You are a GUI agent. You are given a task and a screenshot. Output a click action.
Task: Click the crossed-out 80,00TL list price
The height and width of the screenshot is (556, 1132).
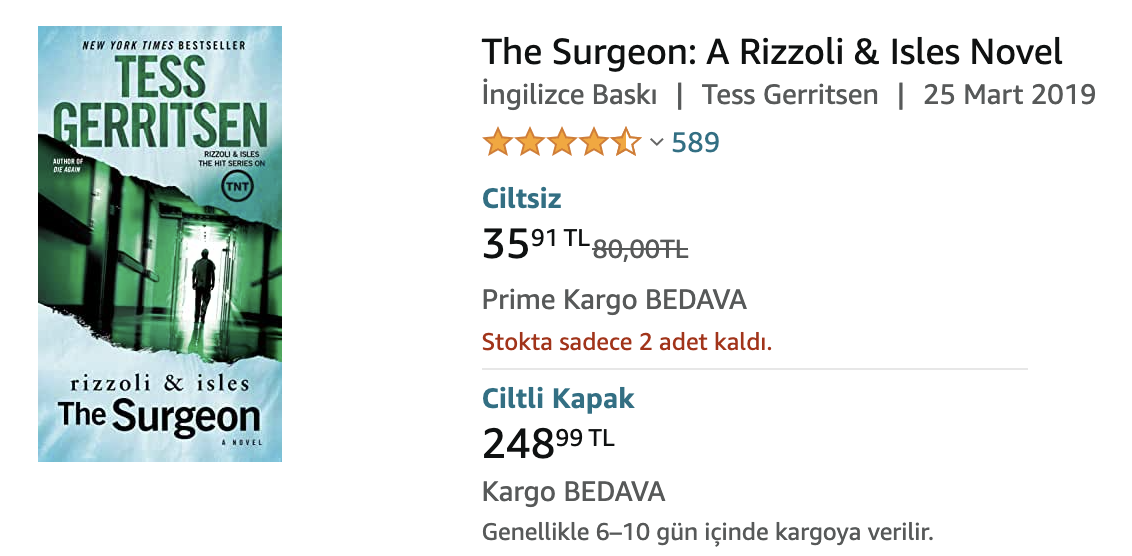[x=640, y=250]
